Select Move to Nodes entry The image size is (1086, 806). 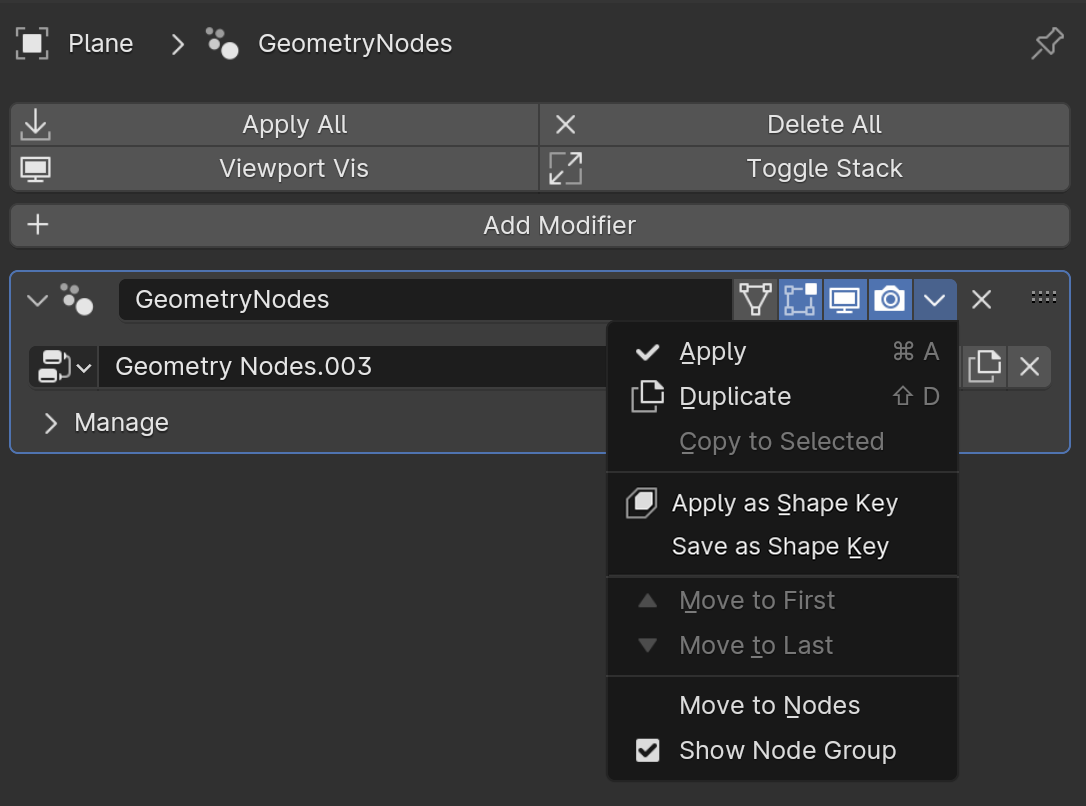(x=783, y=706)
